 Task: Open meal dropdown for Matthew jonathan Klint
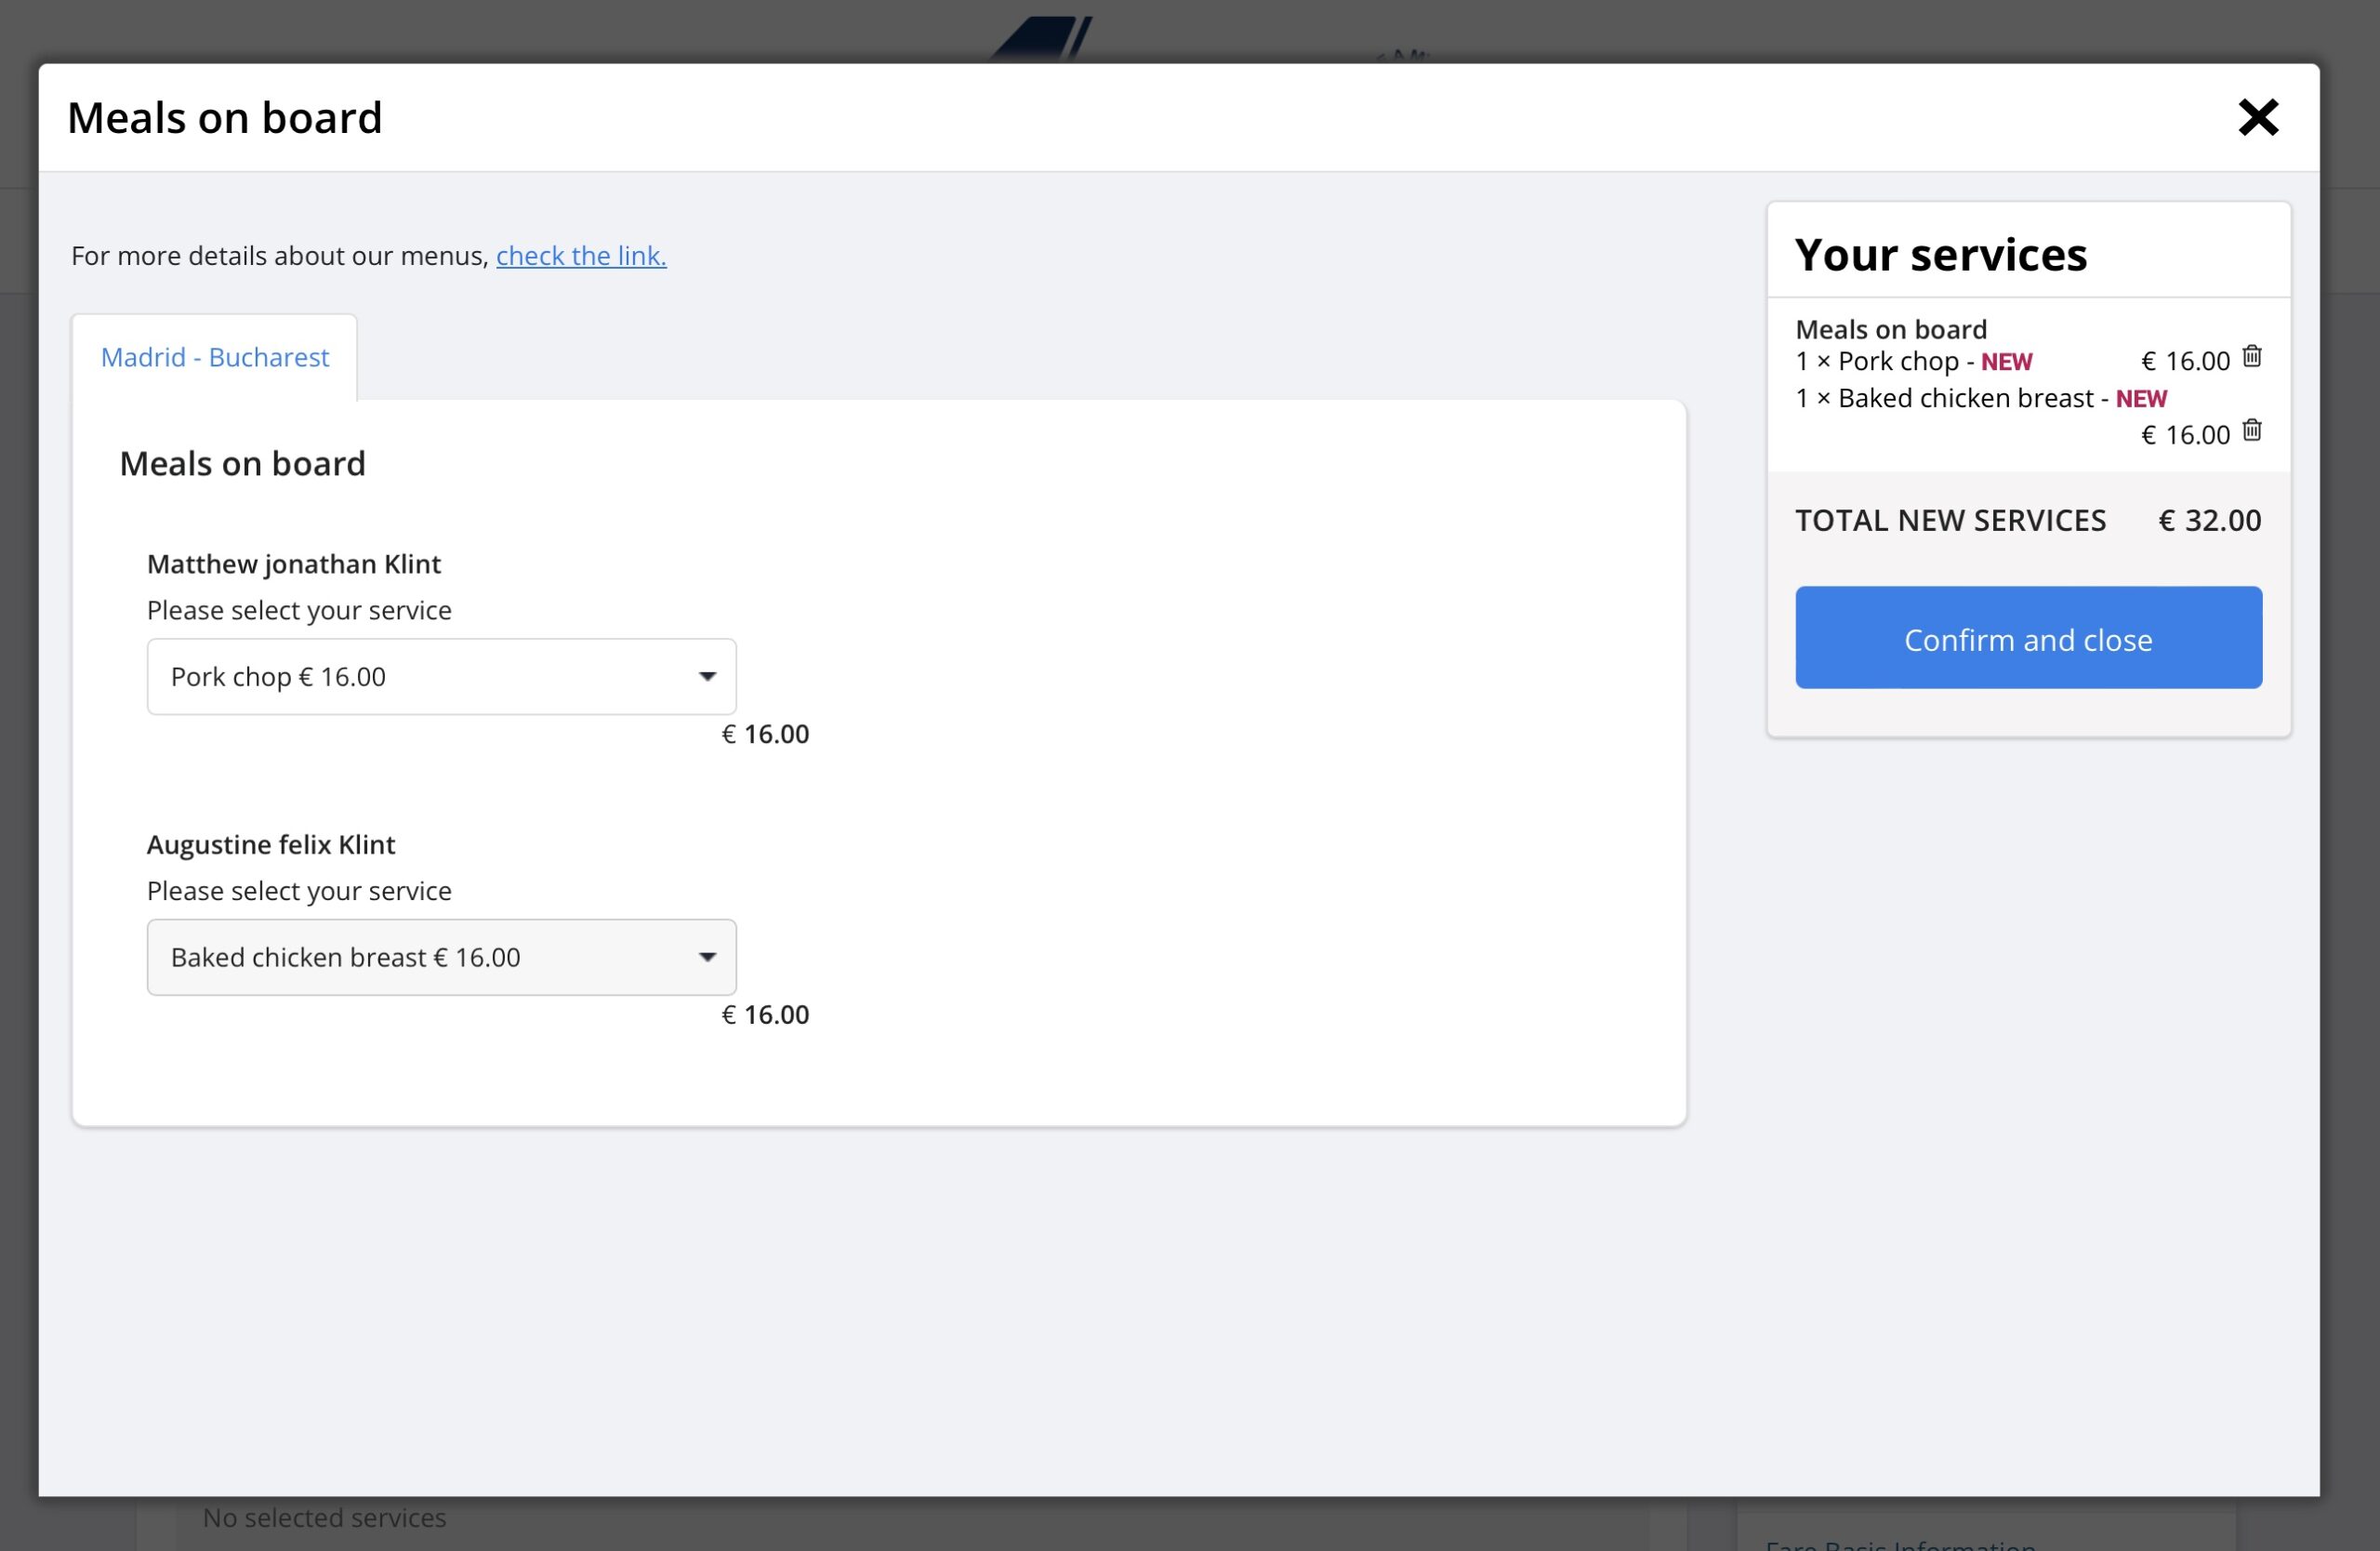coord(441,677)
